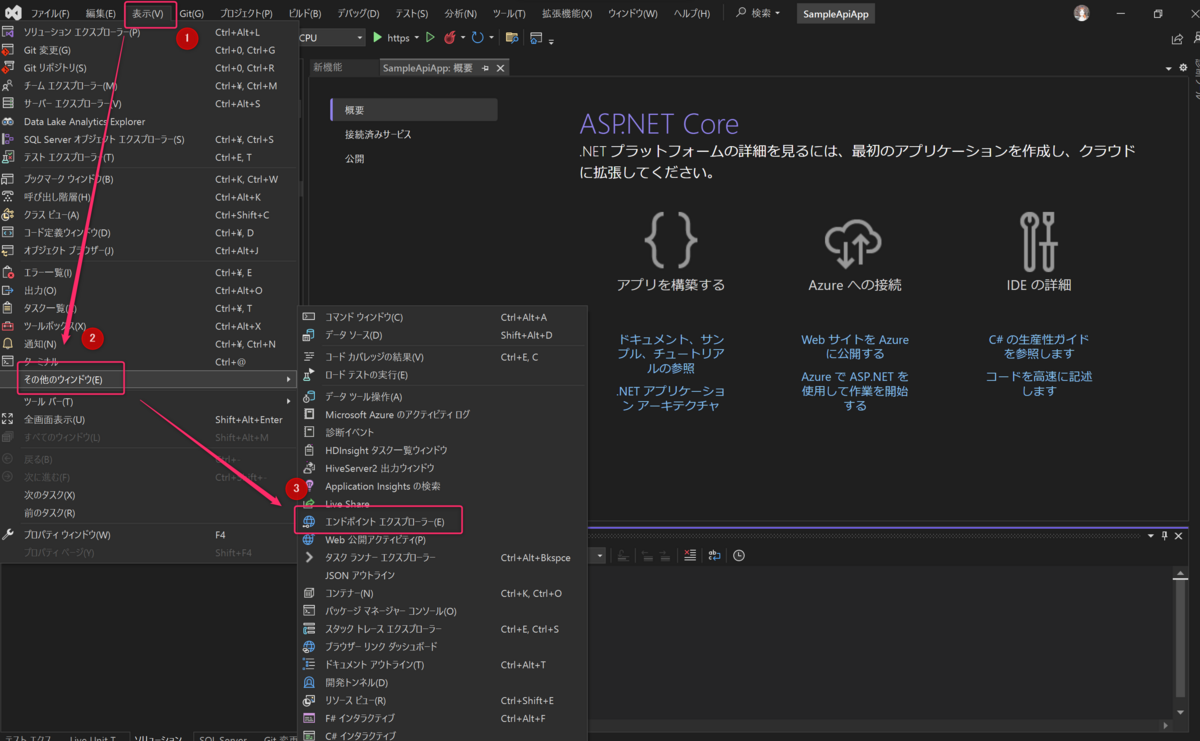Open 通知 window from menu
The height and width of the screenshot is (741, 1200).
pyautogui.click(x=148, y=344)
